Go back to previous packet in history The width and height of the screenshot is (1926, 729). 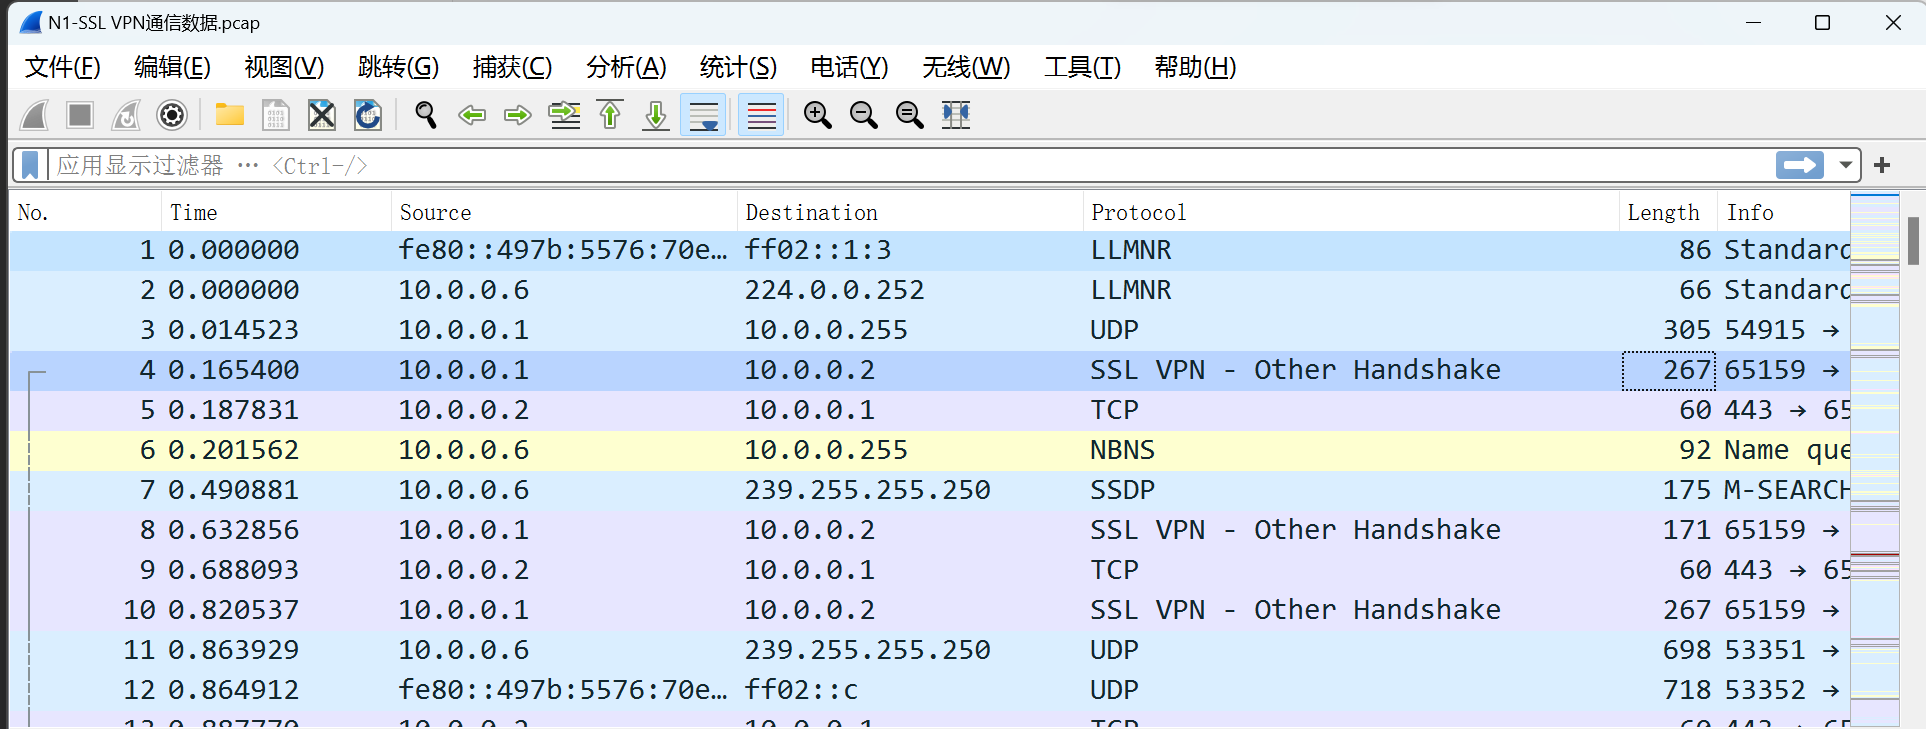[x=472, y=116]
